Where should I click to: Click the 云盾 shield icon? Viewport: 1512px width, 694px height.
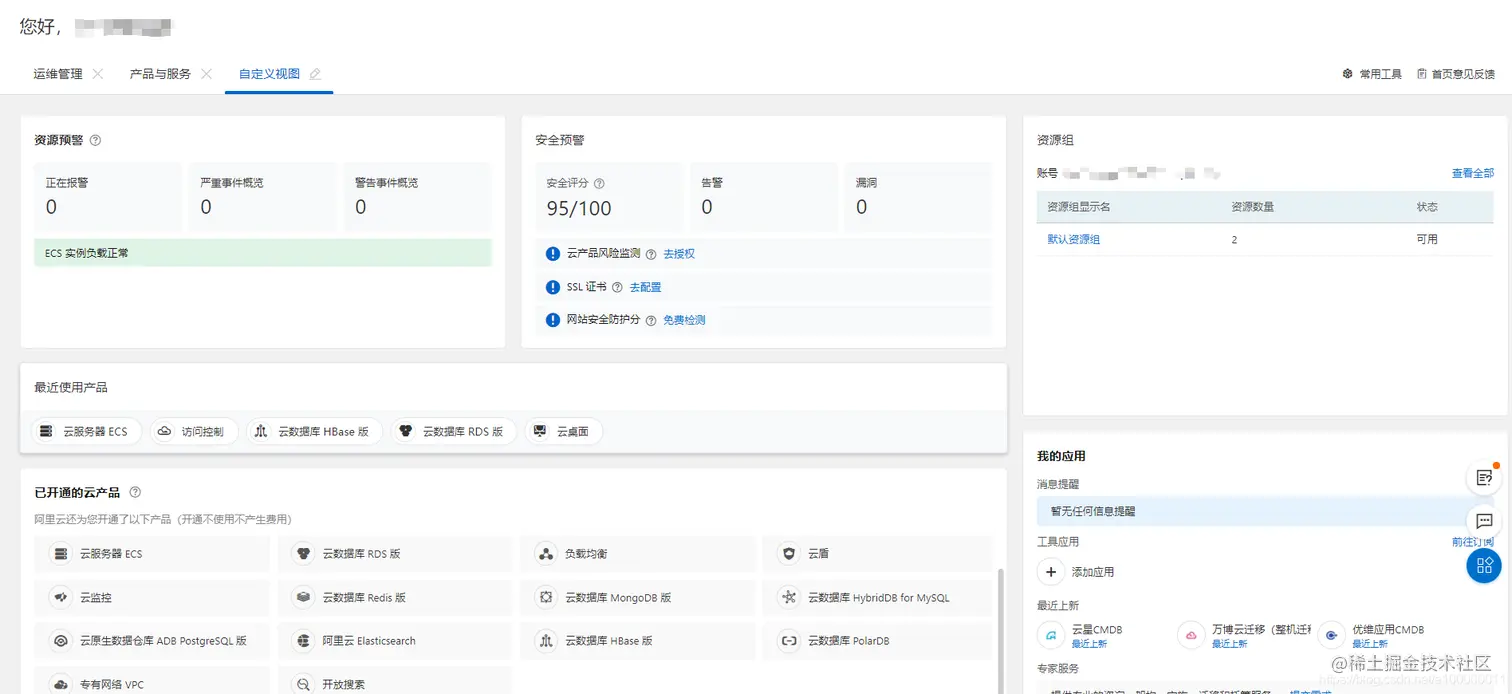787,553
